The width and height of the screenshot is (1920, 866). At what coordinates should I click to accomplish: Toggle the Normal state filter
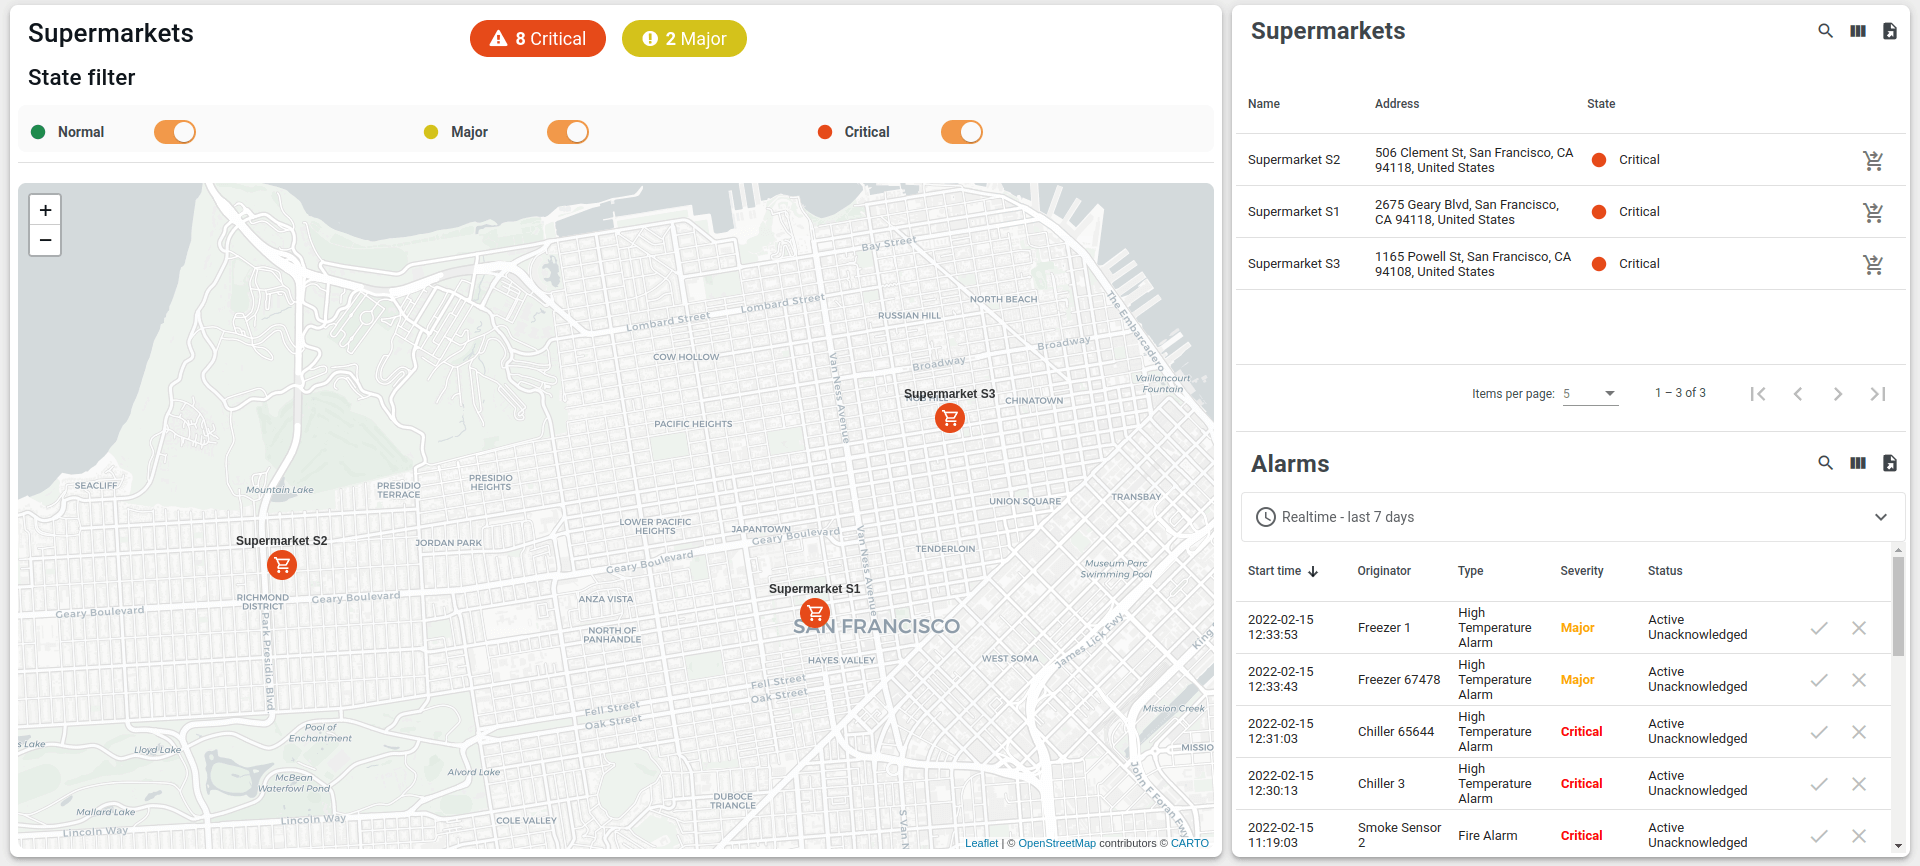[175, 132]
